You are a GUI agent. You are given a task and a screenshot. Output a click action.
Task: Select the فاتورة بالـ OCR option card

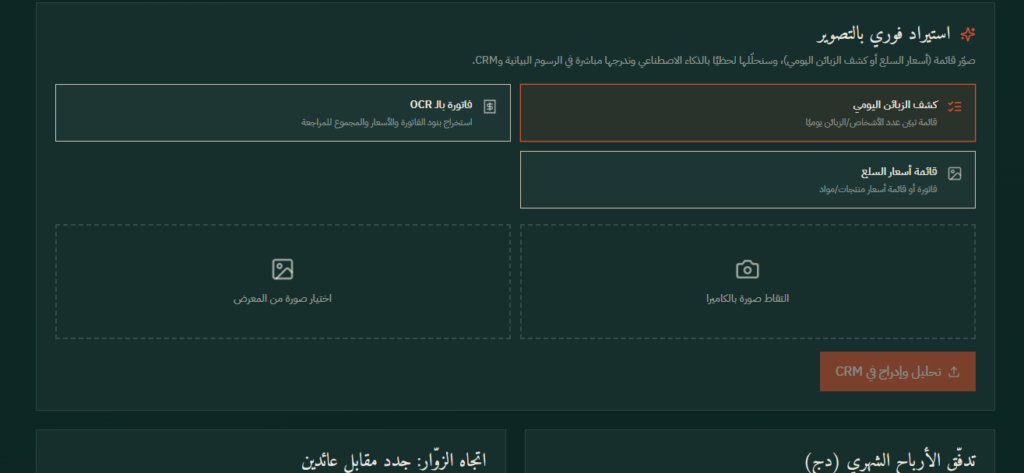click(283, 112)
